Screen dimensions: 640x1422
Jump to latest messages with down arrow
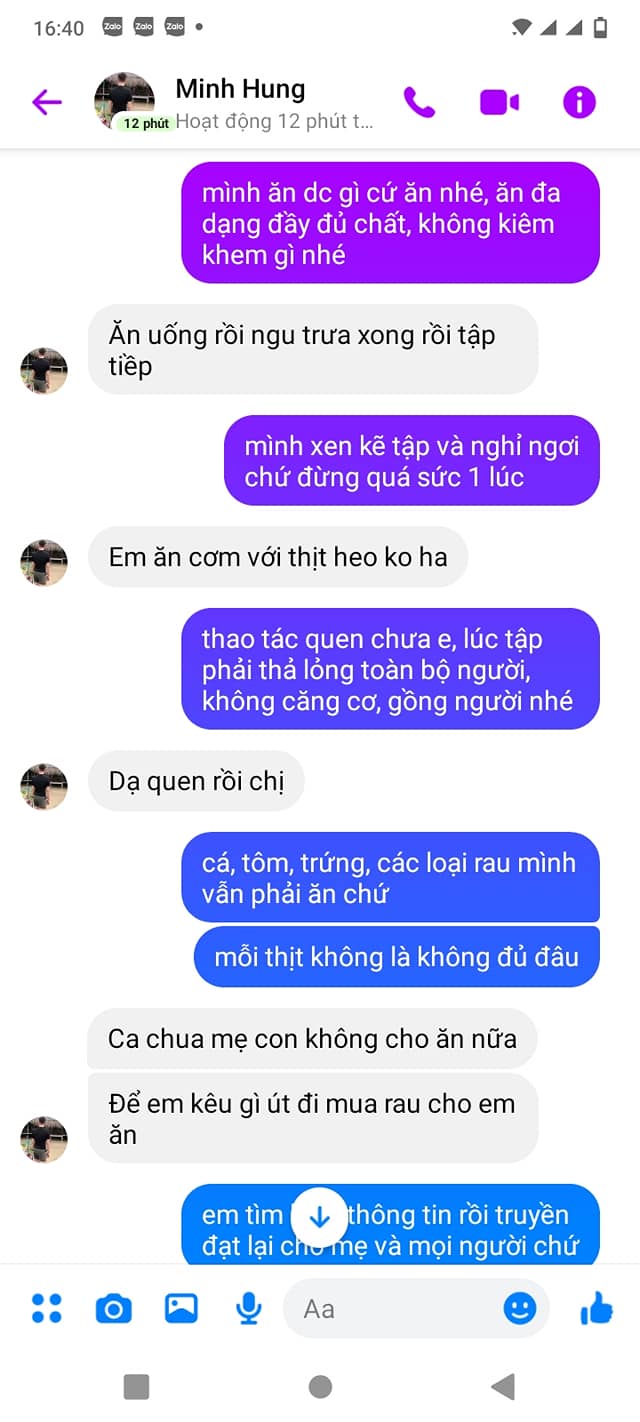click(x=319, y=1217)
